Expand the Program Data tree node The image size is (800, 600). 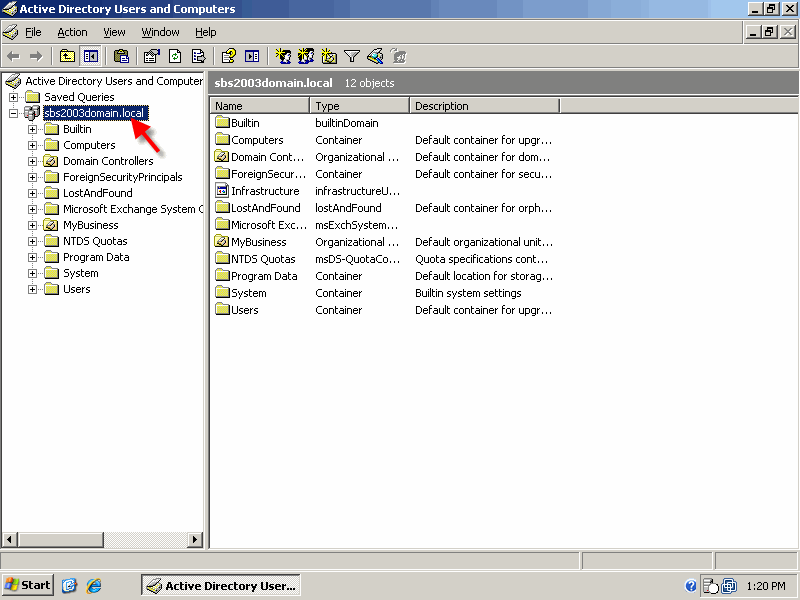coord(32,257)
